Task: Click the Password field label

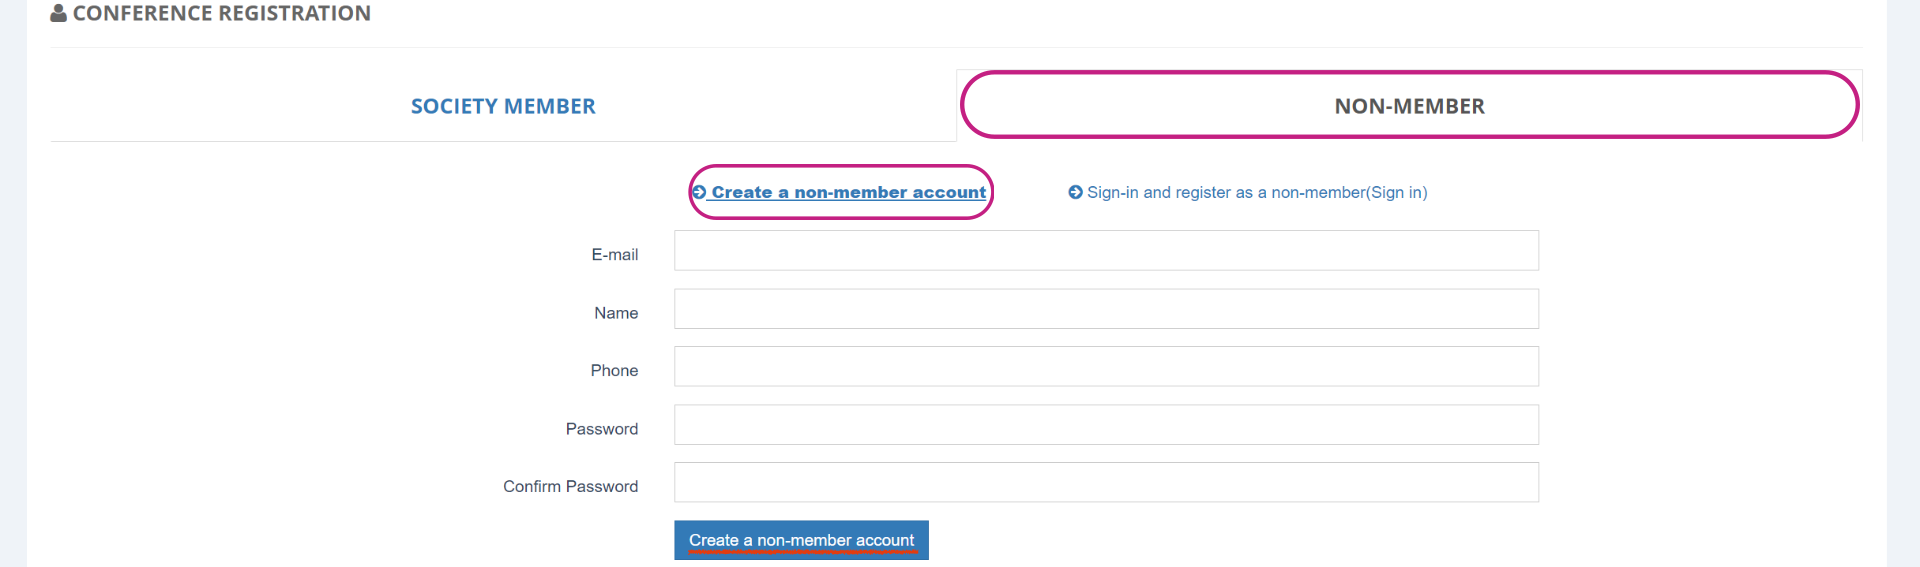Action: [601, 429]
